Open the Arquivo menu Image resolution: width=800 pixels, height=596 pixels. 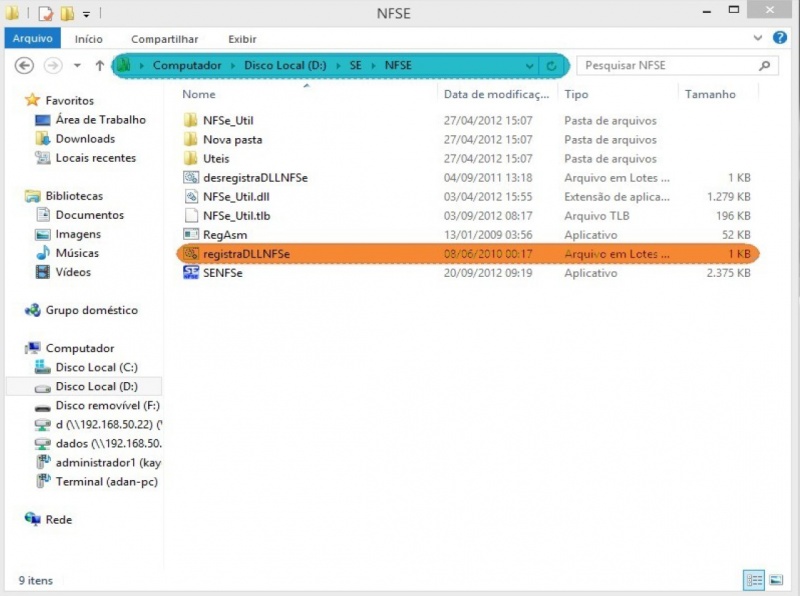click(x=32, y=39)
